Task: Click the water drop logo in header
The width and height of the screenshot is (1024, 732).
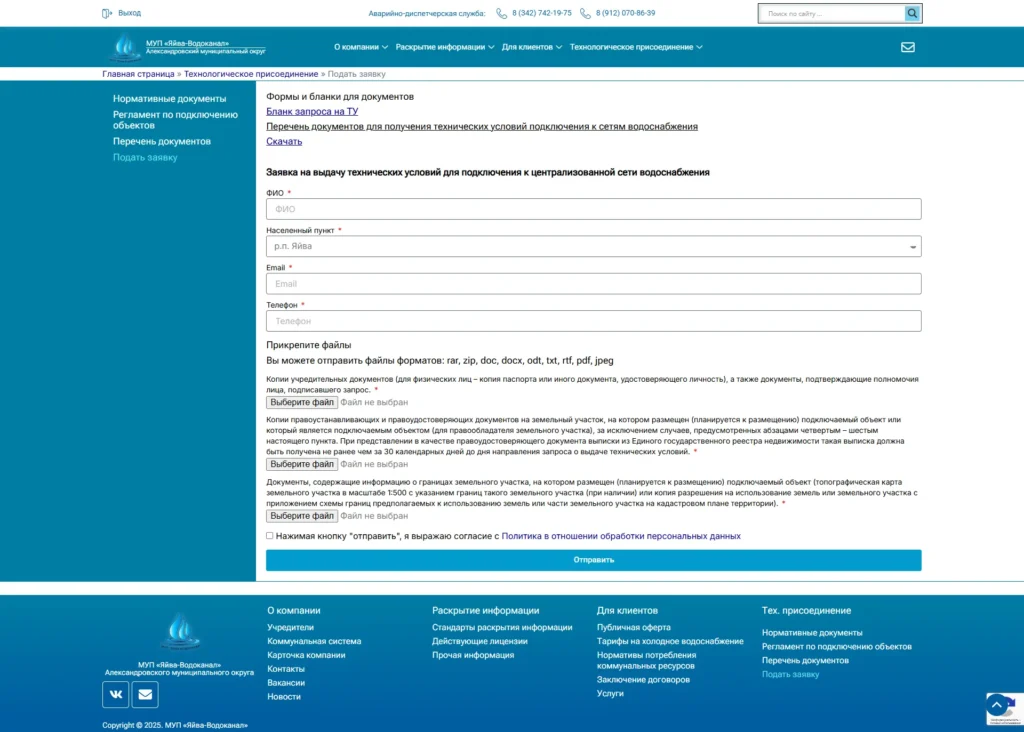Action: [125, 47]
